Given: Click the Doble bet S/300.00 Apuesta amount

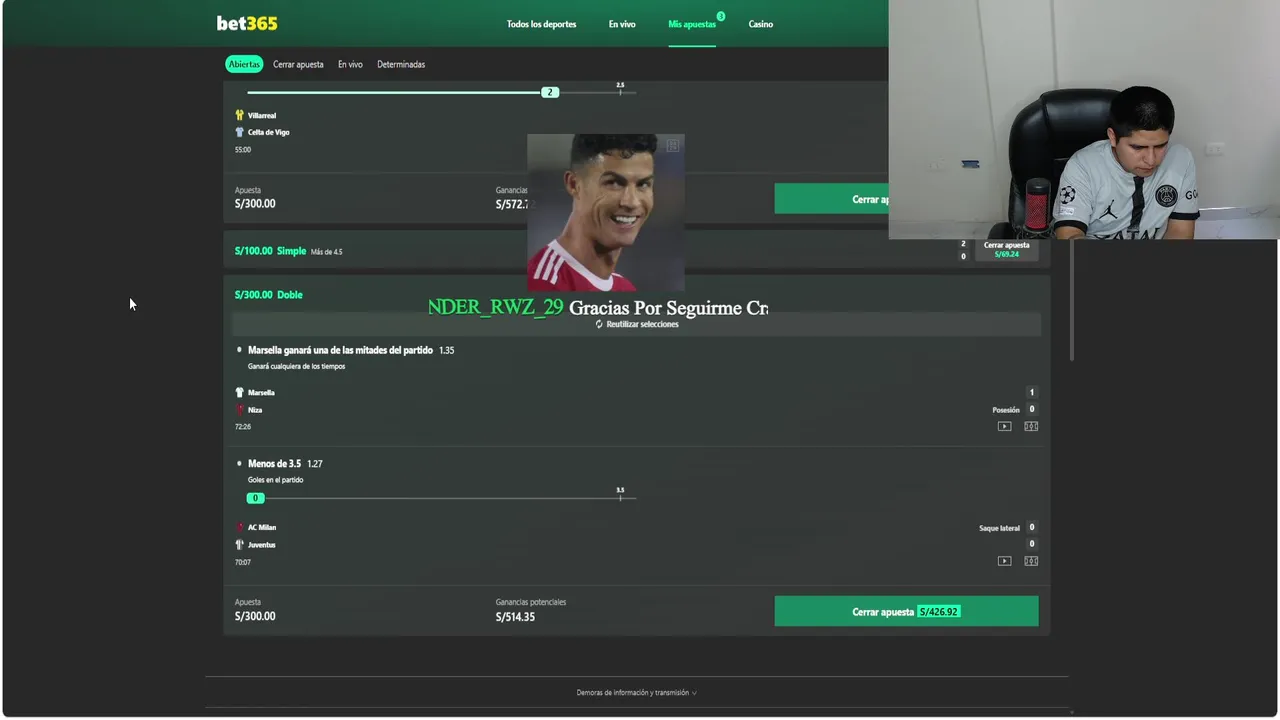Looking at the screenshot, I should 255,616.
